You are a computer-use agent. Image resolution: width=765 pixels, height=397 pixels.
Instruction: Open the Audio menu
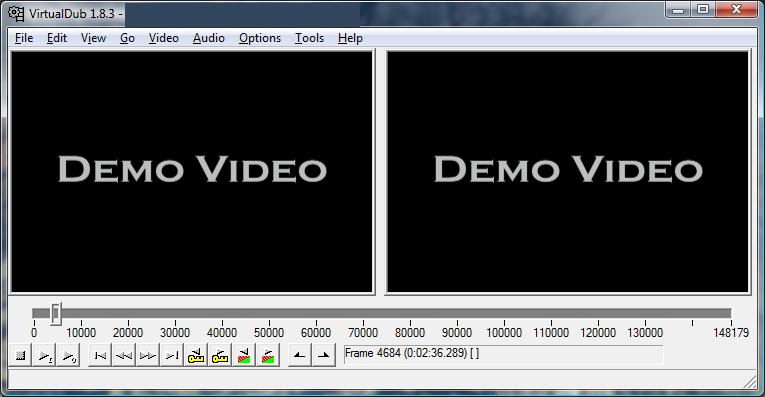click(x=208, y=38)
